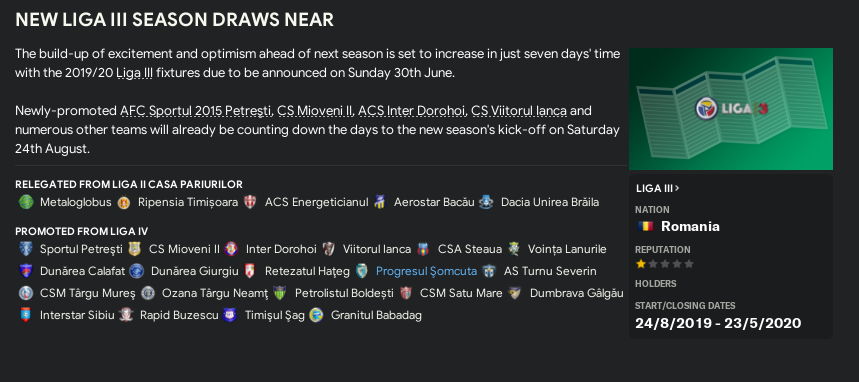
Task: Click the Metaloglobus club badge icon
Action: [x=26, y=202]
